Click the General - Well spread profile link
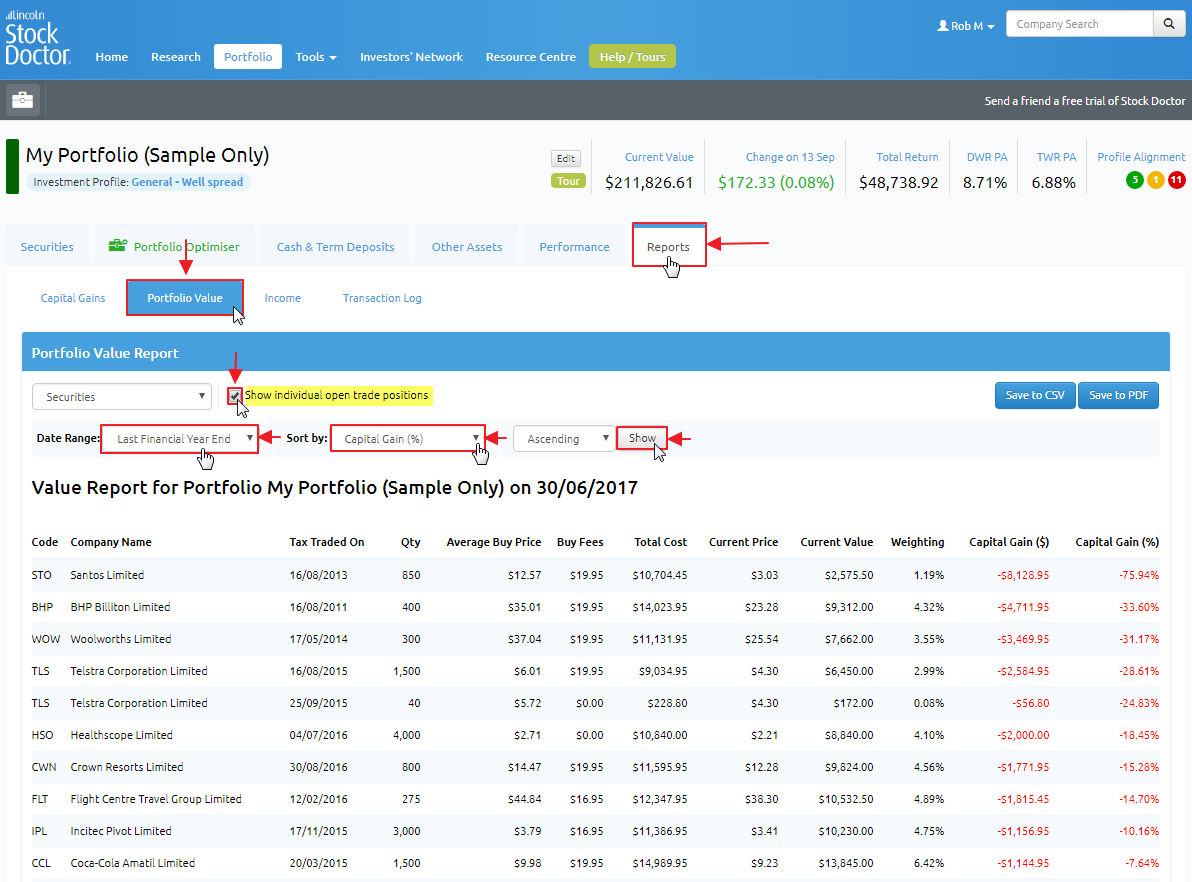This screenshot has width=1192, height=882. 187,182
